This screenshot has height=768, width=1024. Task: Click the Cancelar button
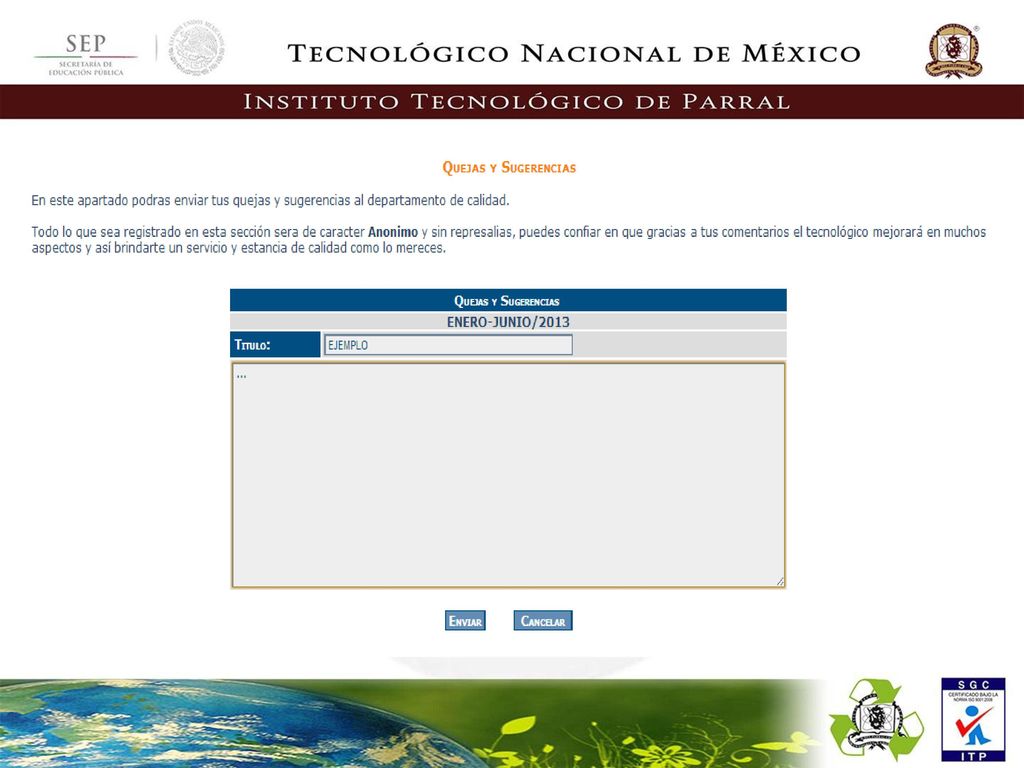[x=543, y=620]
